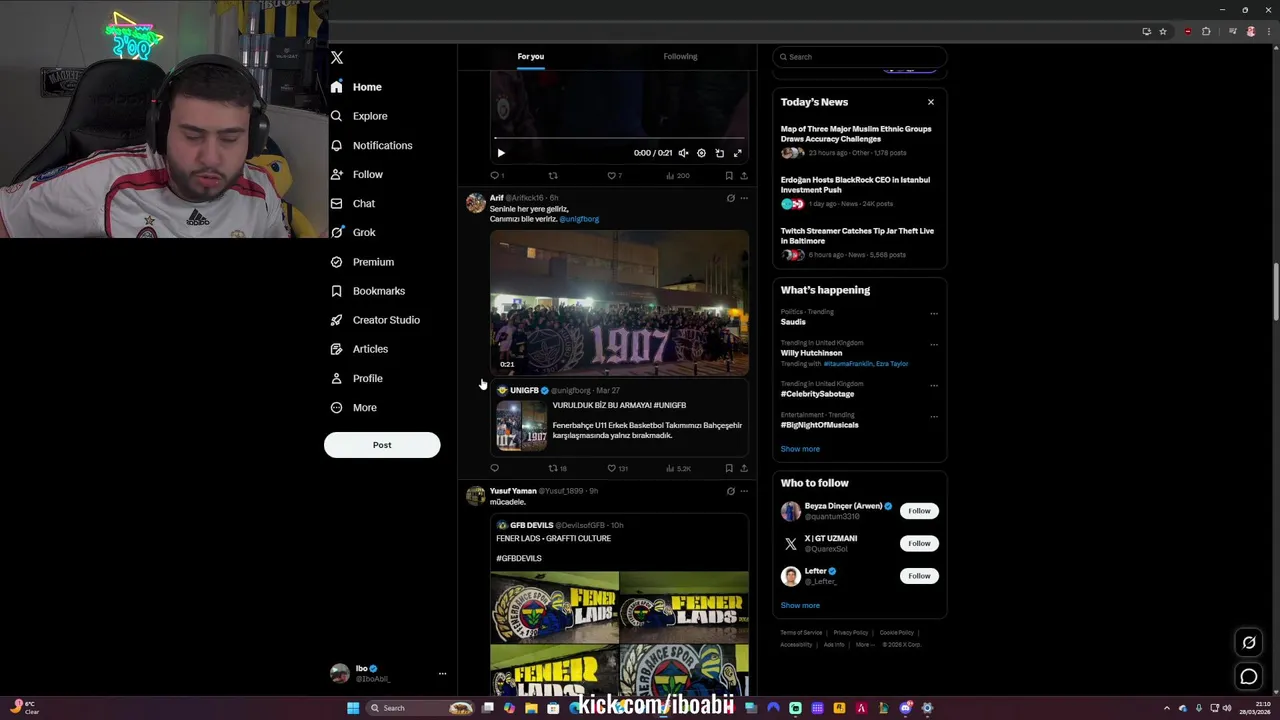Bookmark Arif's post
The width and height of the screenshot is (1280, 720).
click(x=729, y=468)
